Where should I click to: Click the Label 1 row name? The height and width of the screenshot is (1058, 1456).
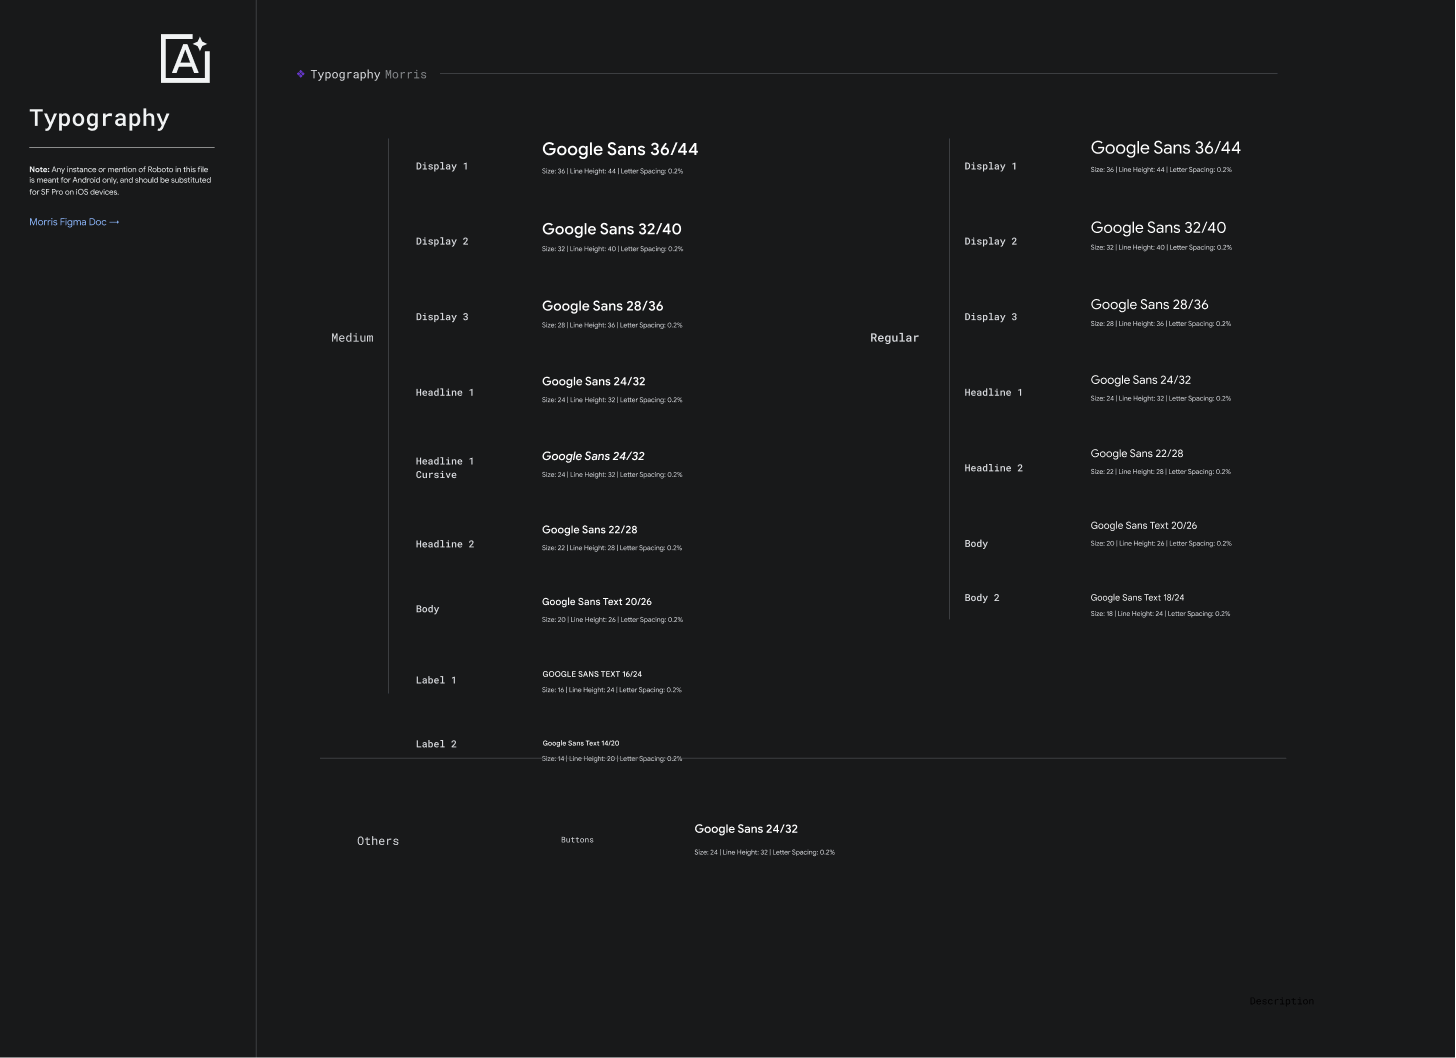point(436,680)
